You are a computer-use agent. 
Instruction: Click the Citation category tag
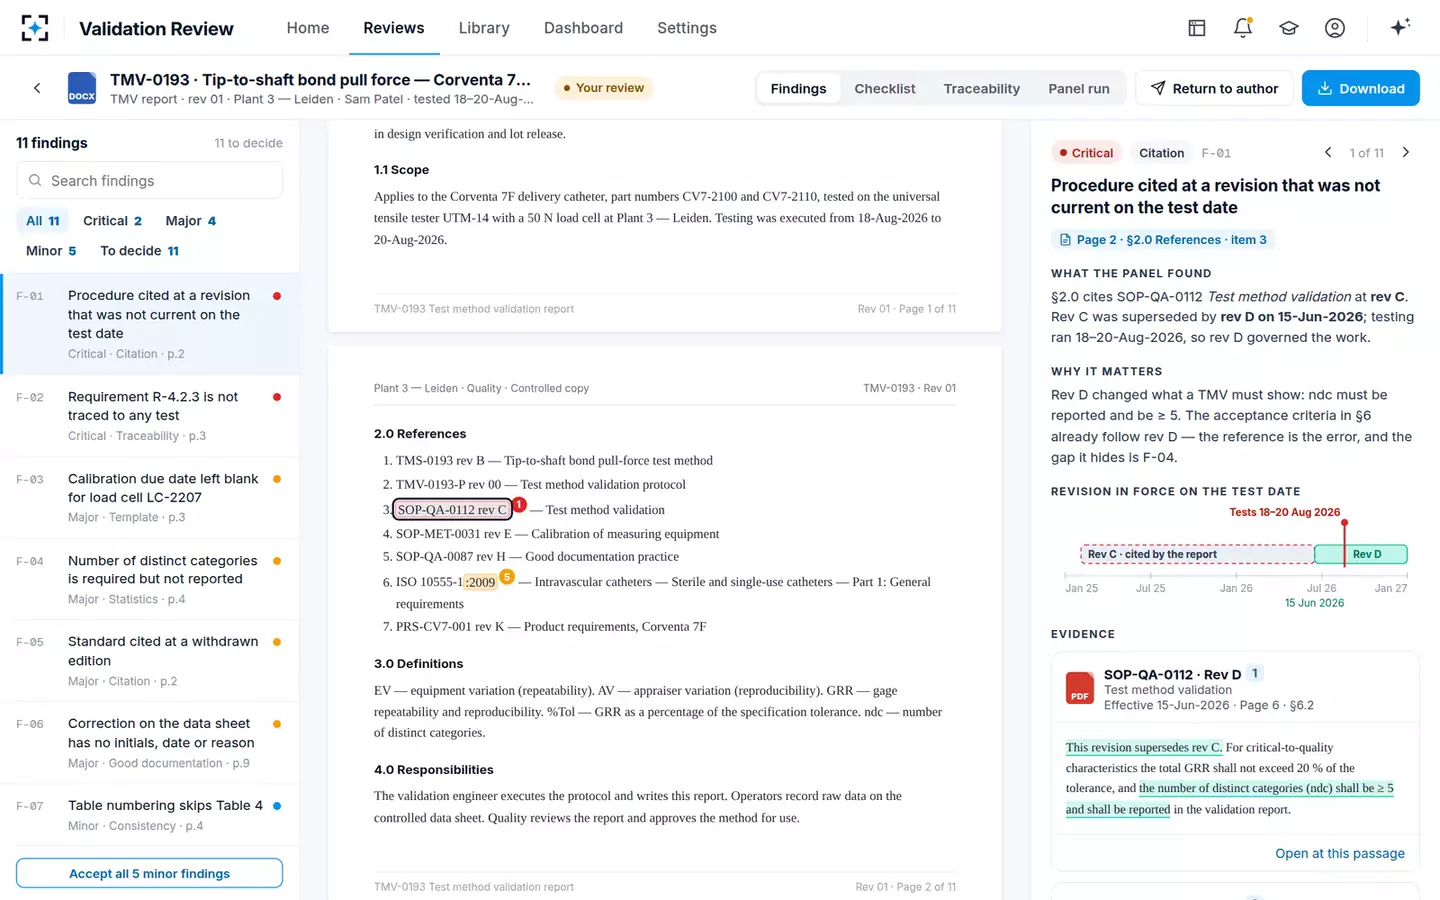[1161, 153]
